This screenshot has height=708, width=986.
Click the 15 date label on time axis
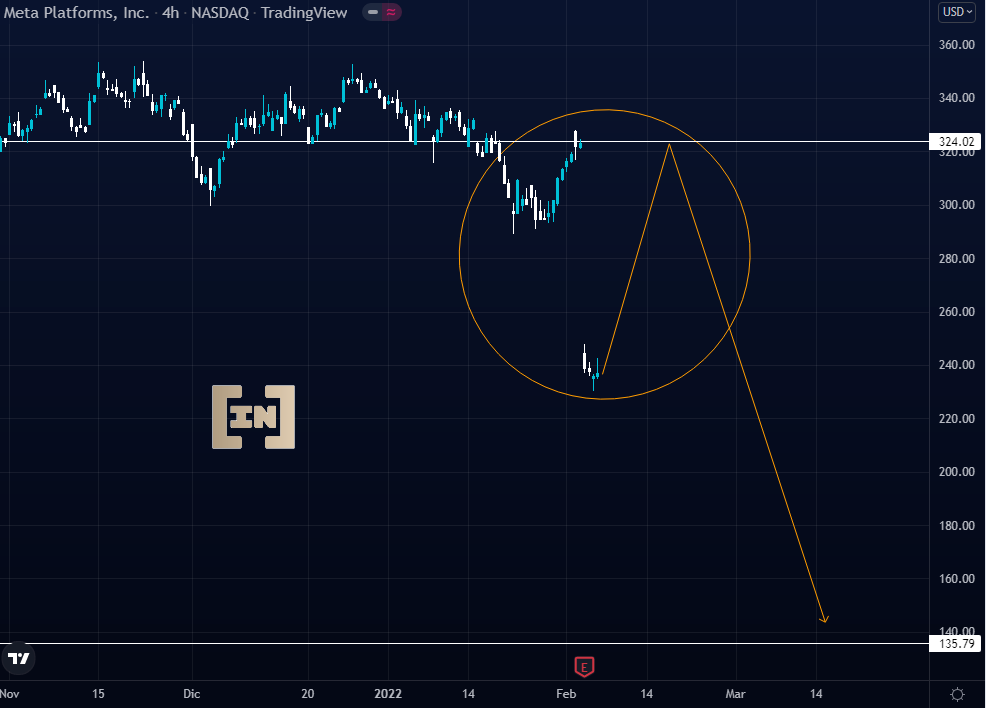tap(98, 694)
